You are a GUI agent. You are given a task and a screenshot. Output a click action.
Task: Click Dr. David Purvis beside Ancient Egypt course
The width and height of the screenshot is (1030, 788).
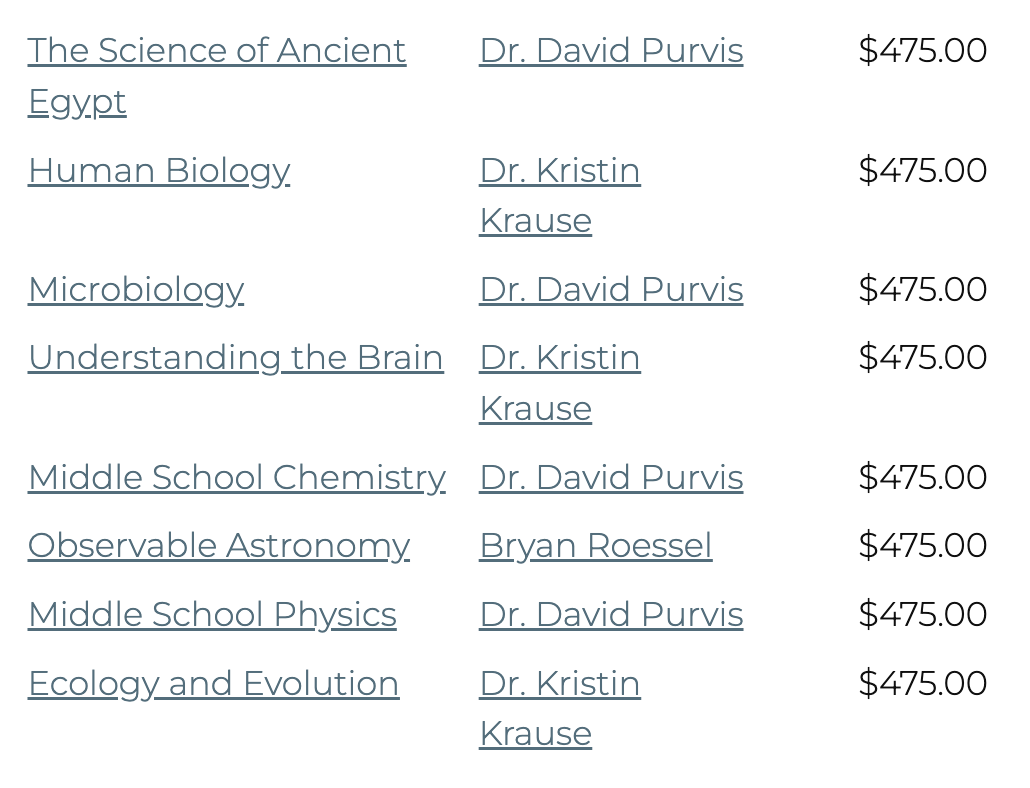pyautogui.click(x=611, y=51)
